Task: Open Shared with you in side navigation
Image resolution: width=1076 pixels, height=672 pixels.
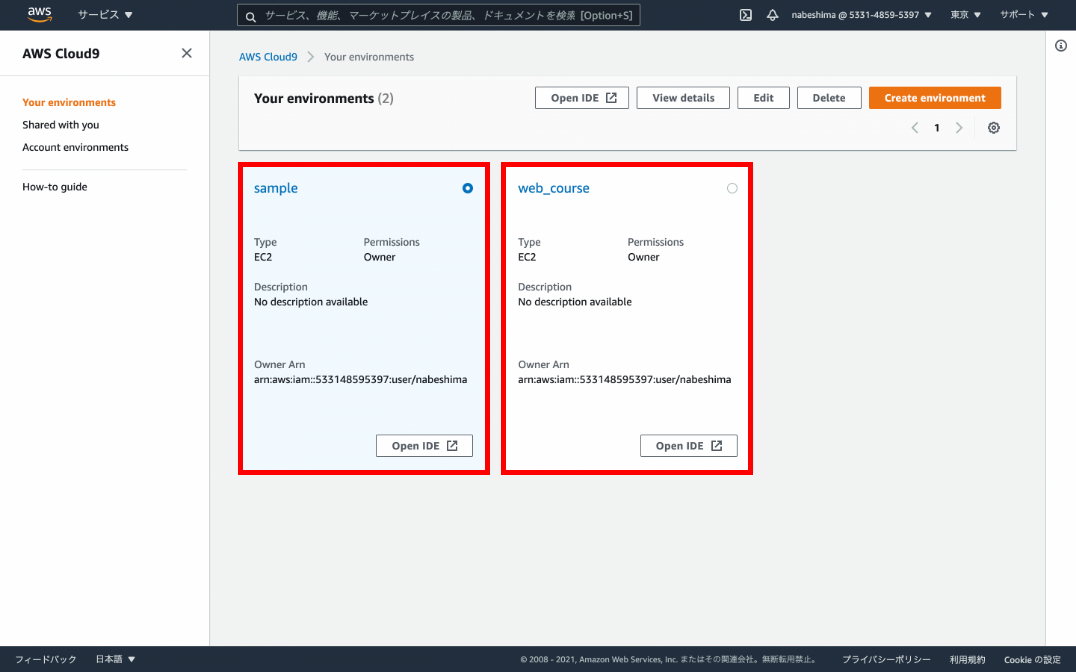Action: coord(60,125)
